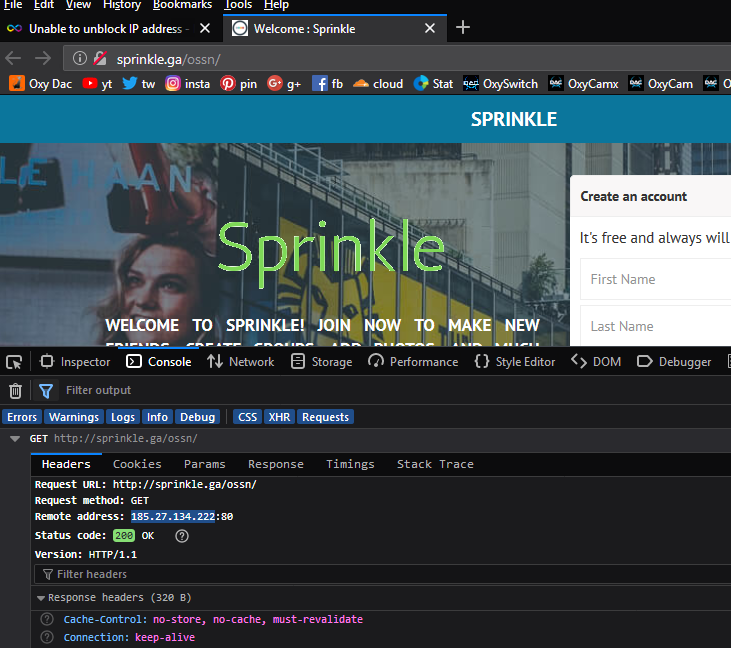731x648 pixels.
Task: Open the g+ Google Plus bookmark
Action: point(283,84)
